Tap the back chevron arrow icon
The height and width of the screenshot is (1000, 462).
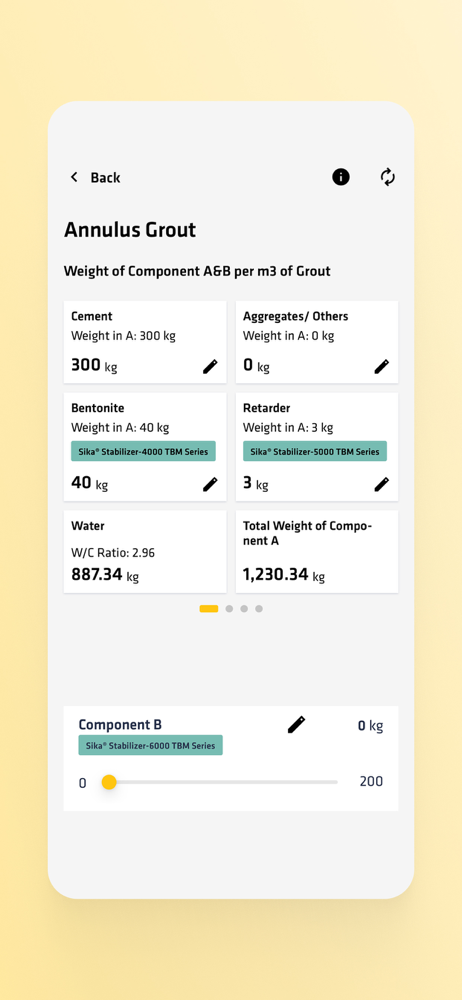(x=74, y=177)
